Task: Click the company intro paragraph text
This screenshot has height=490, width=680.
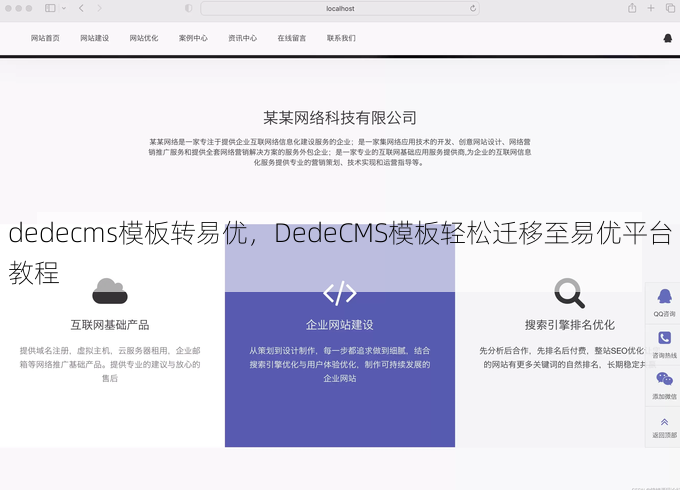Action: pos(340,152)
